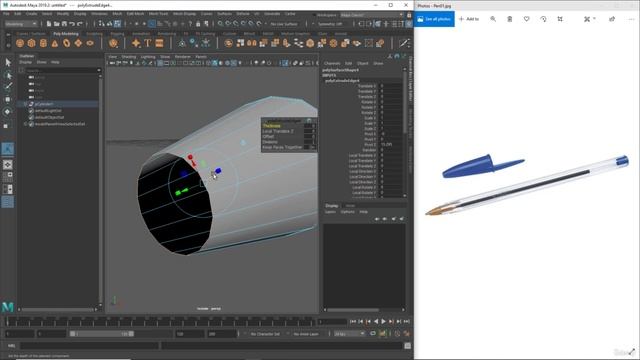Click the Outliner search field
Screen dimensions: 640x360
coord(60,70)
